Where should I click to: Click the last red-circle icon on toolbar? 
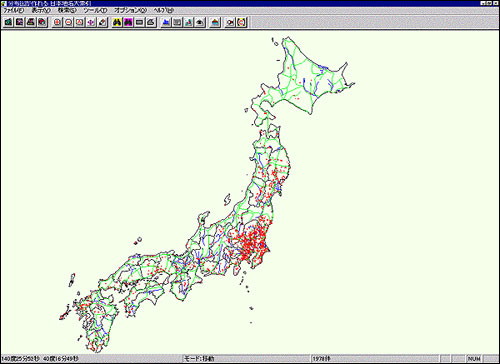tap(242, 22)
